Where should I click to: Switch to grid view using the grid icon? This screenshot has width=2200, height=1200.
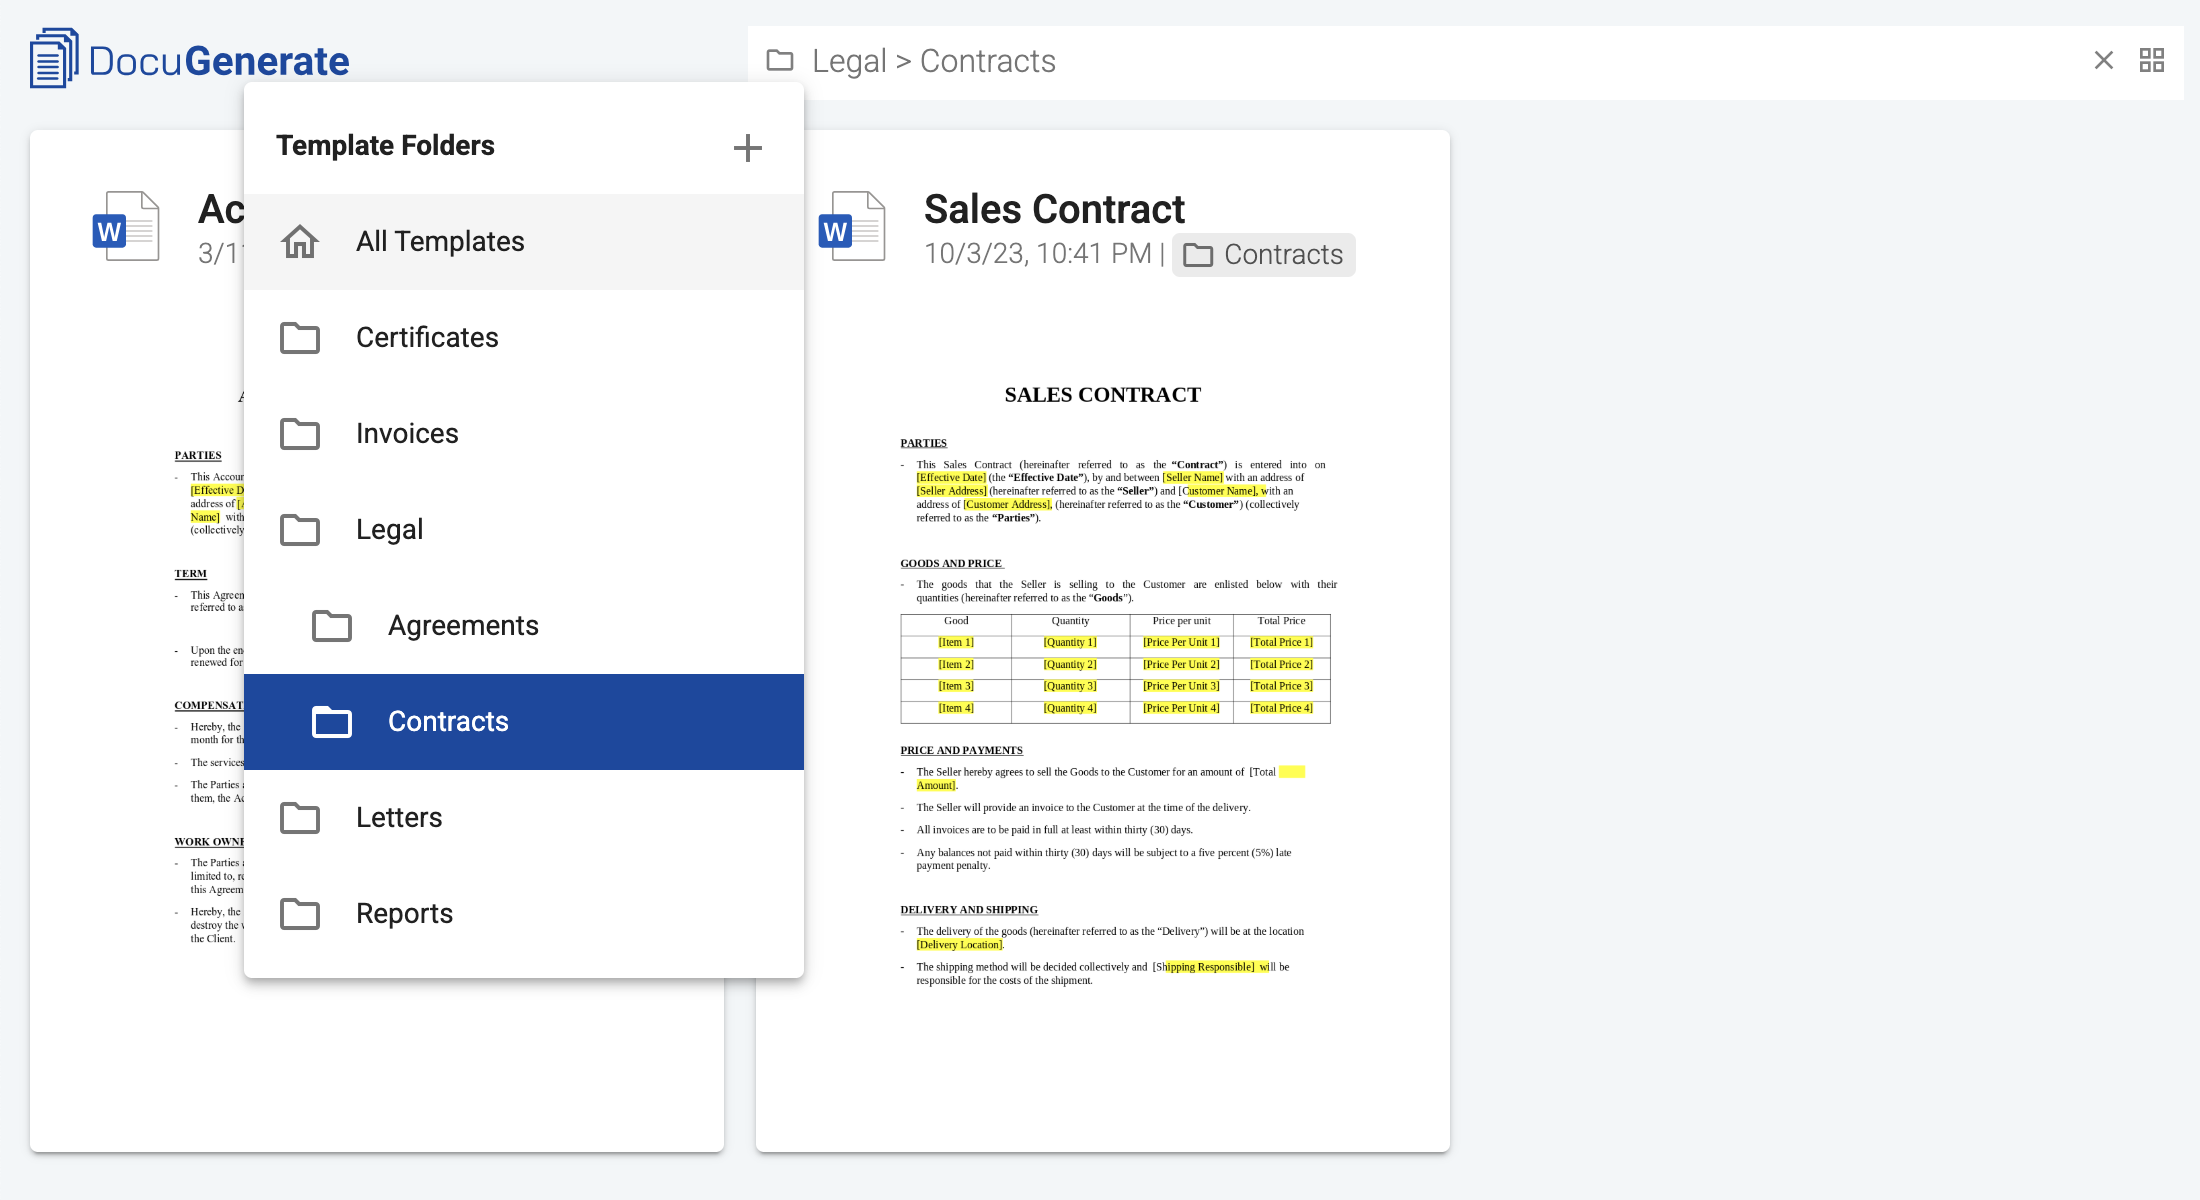[2152, 60]
